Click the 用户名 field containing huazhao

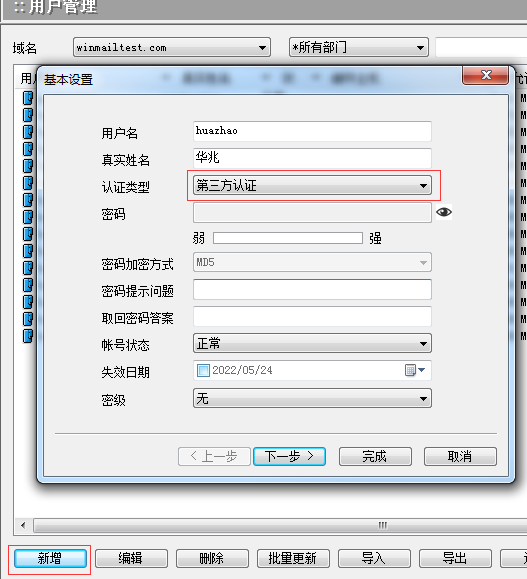coord(312,131)
